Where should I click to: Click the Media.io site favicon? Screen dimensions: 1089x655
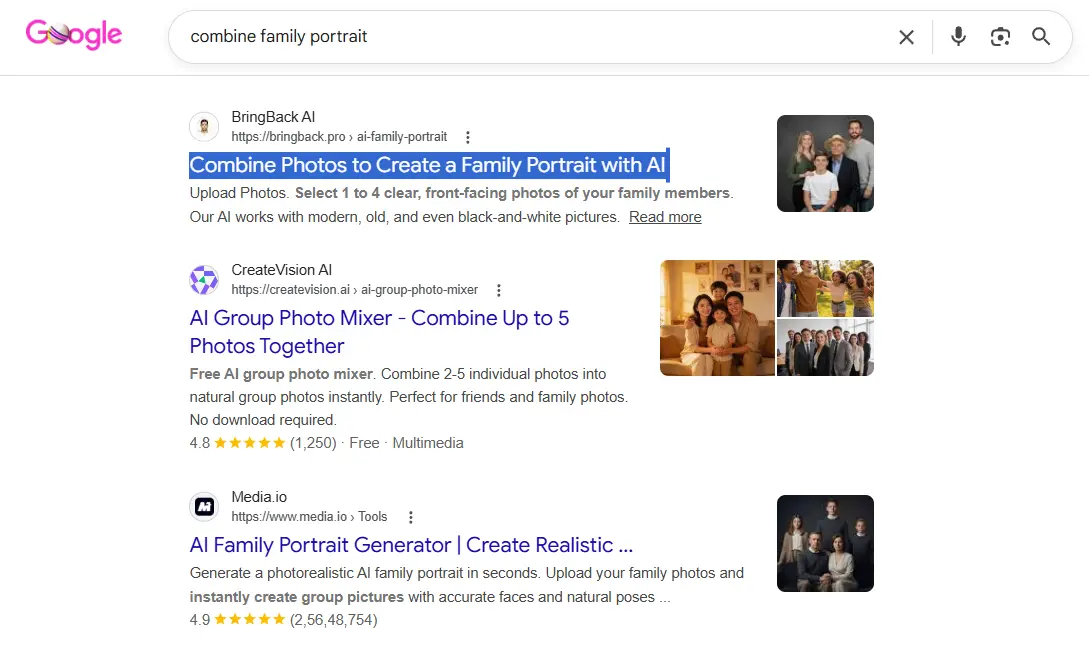pyautogui.click(x=204, y=507)
